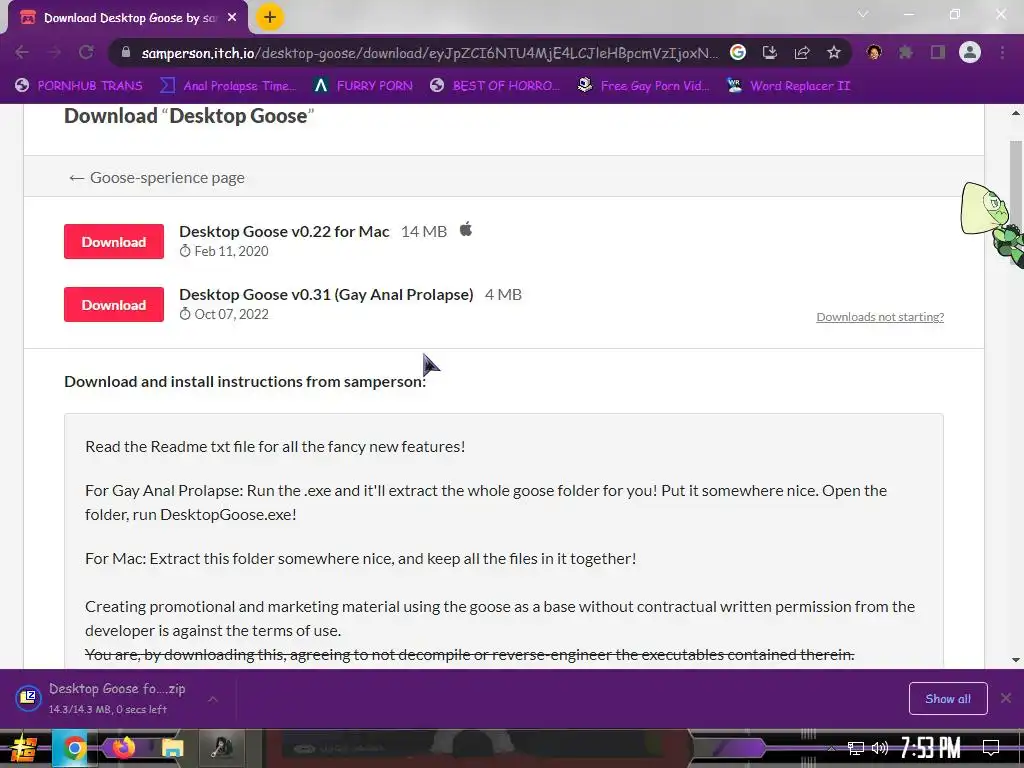Click the padlock site info icon
The image size is (1024, 768).
coord(126,52)
